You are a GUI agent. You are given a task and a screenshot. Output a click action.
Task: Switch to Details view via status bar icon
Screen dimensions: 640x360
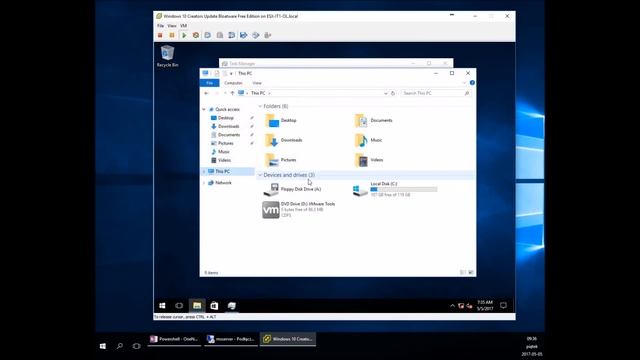tap(462, 273)
